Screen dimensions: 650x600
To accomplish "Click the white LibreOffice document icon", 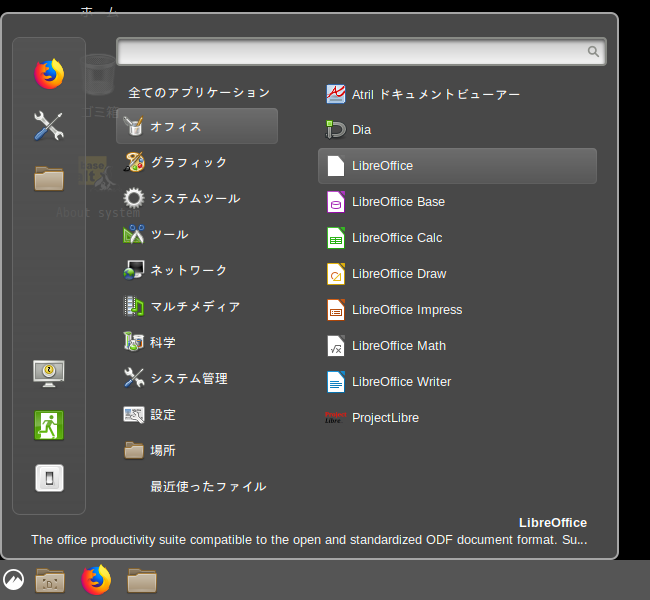I will (336, 166).
